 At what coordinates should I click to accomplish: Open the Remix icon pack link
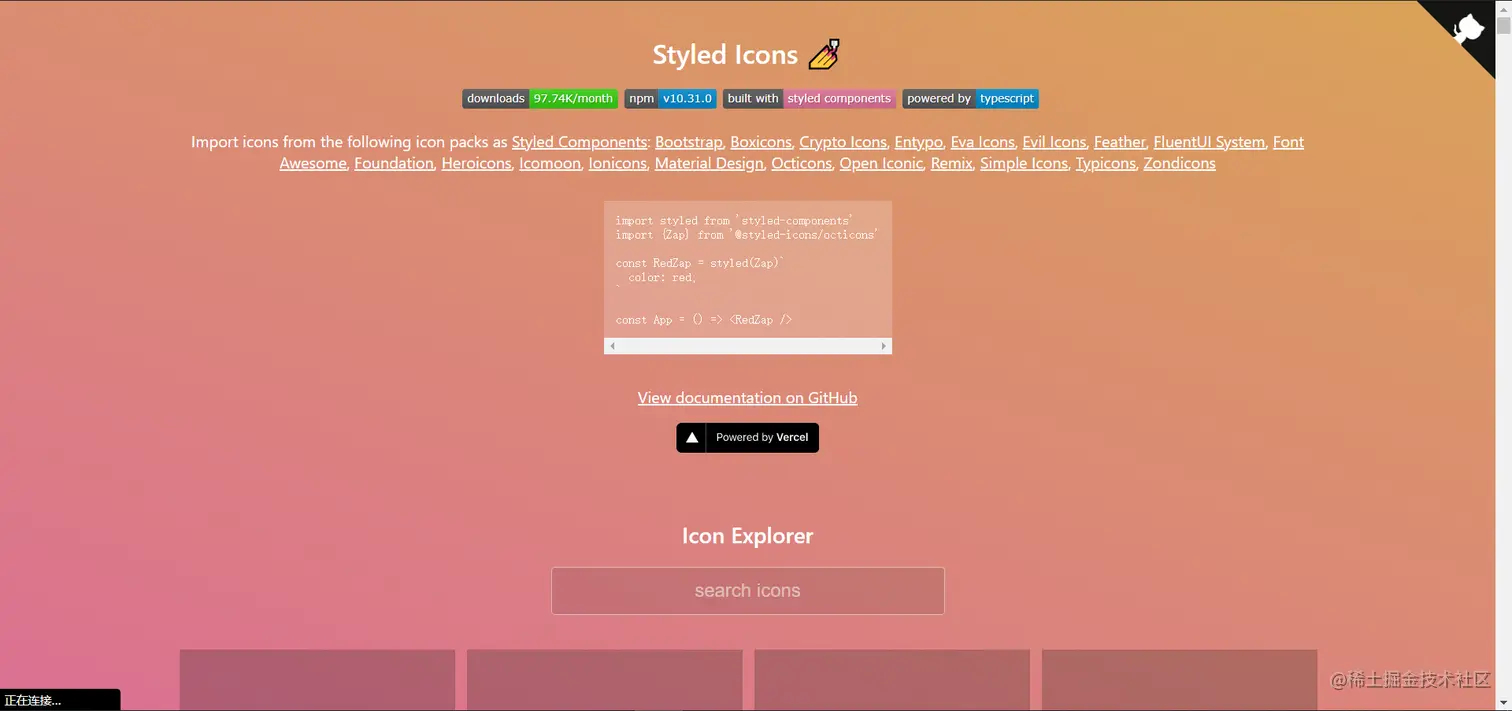(x=951, y=163)
